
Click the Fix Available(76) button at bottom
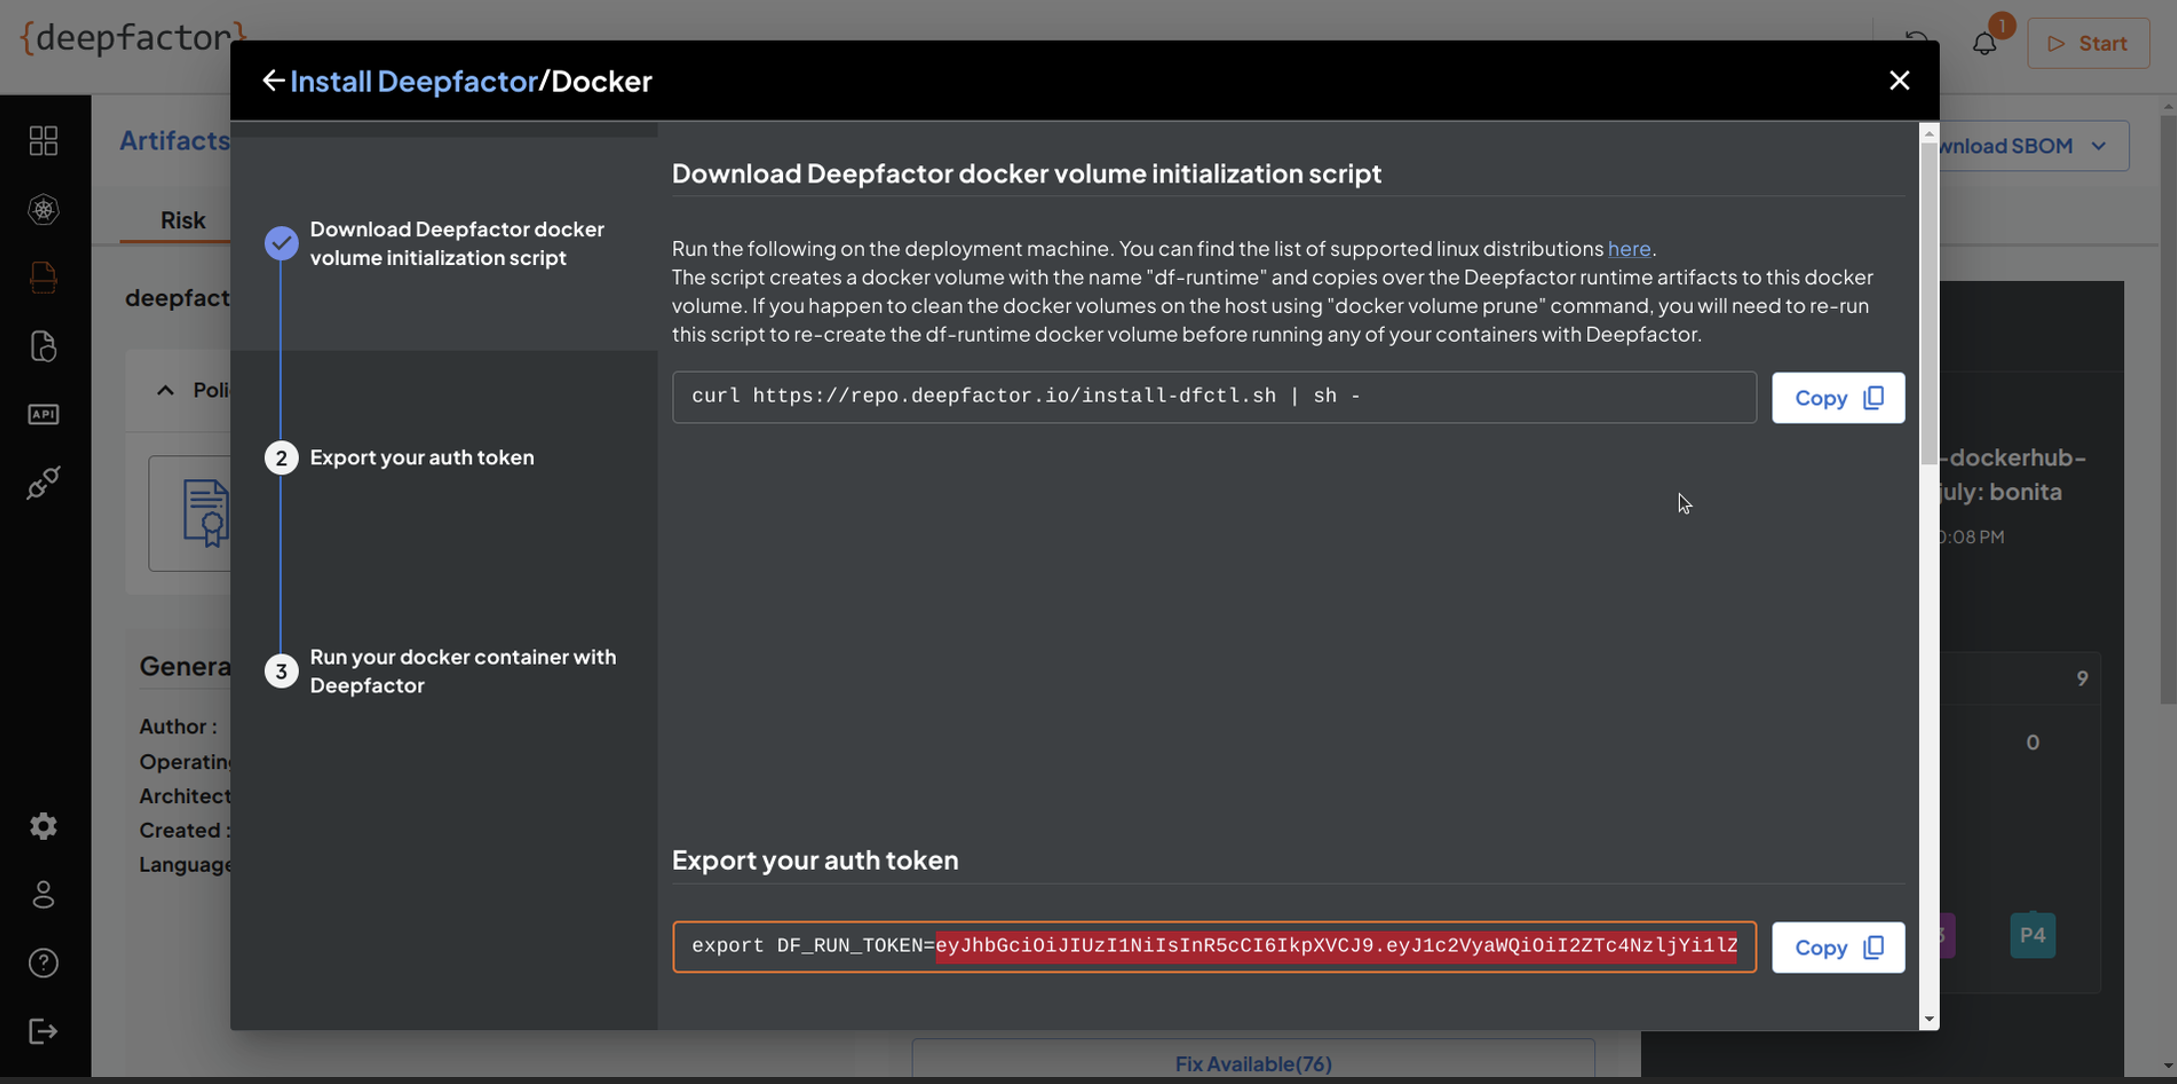point(1251,1062)
